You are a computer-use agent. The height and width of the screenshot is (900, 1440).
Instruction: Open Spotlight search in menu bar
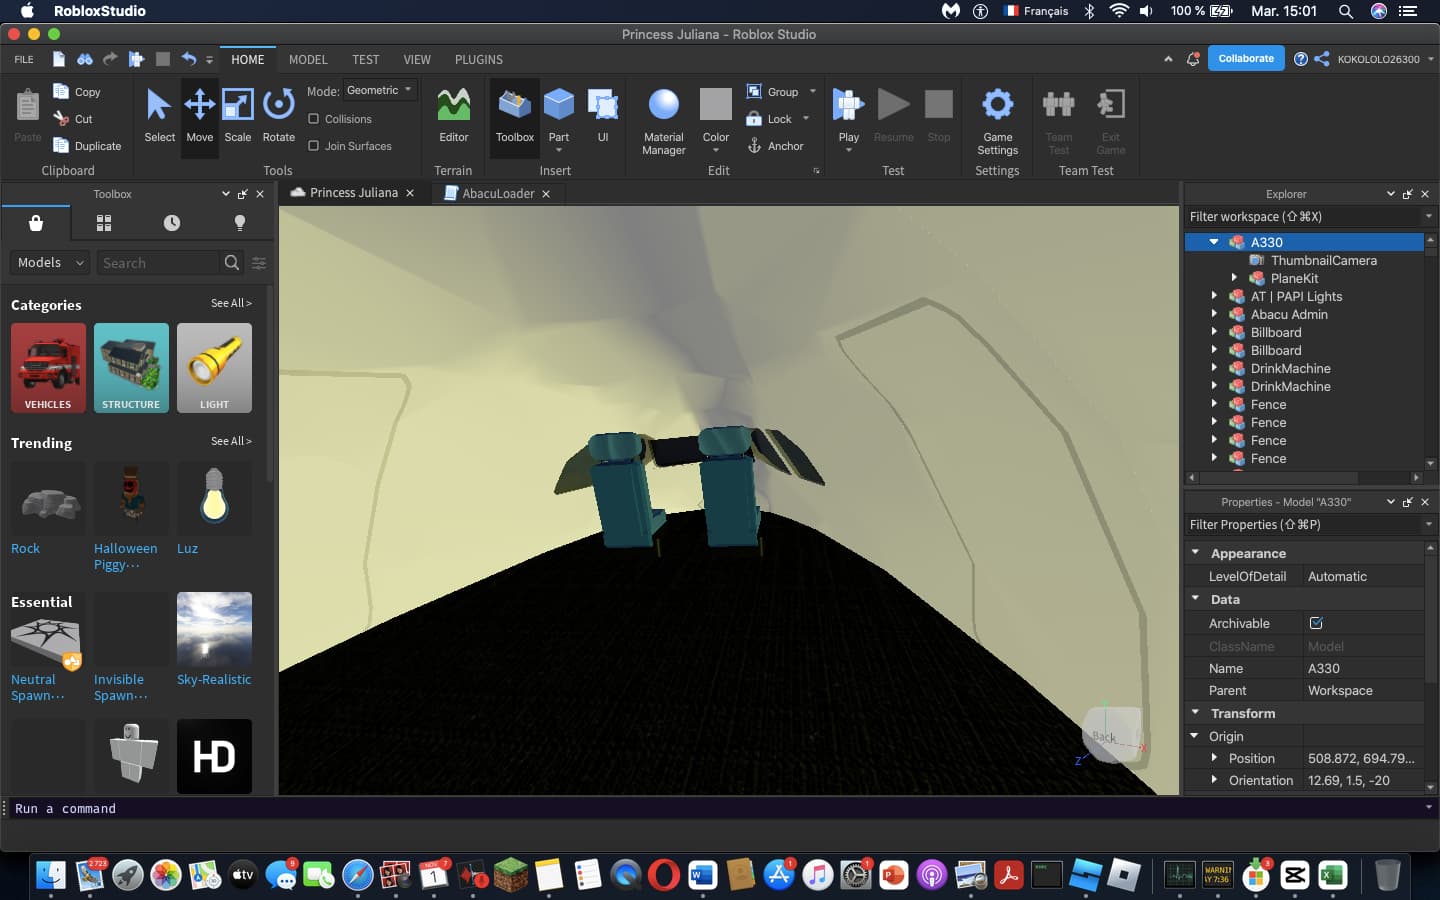(1346, 11)
